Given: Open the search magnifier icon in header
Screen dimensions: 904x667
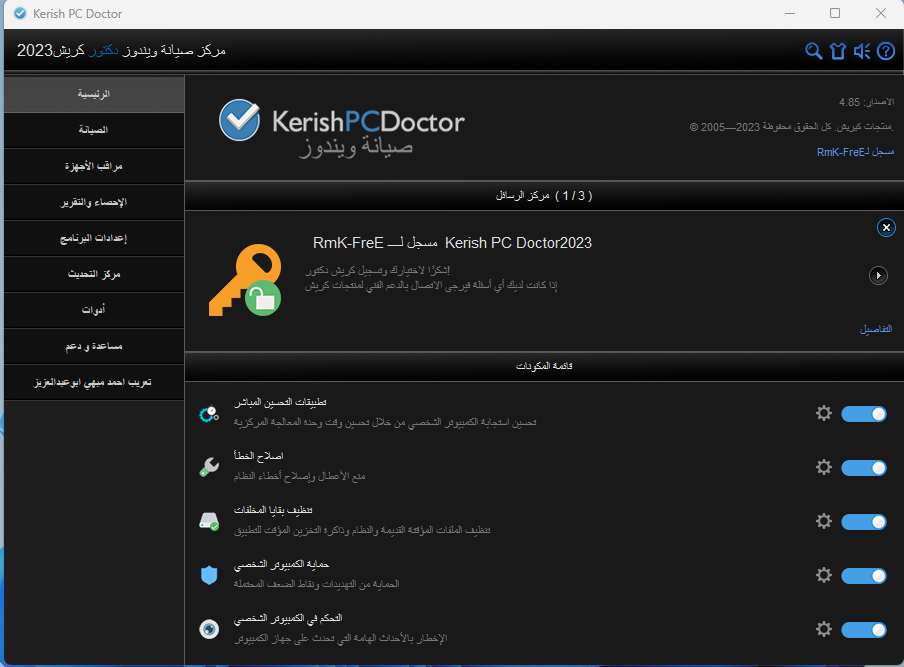Looking at the screenshot, I should 813,51.
